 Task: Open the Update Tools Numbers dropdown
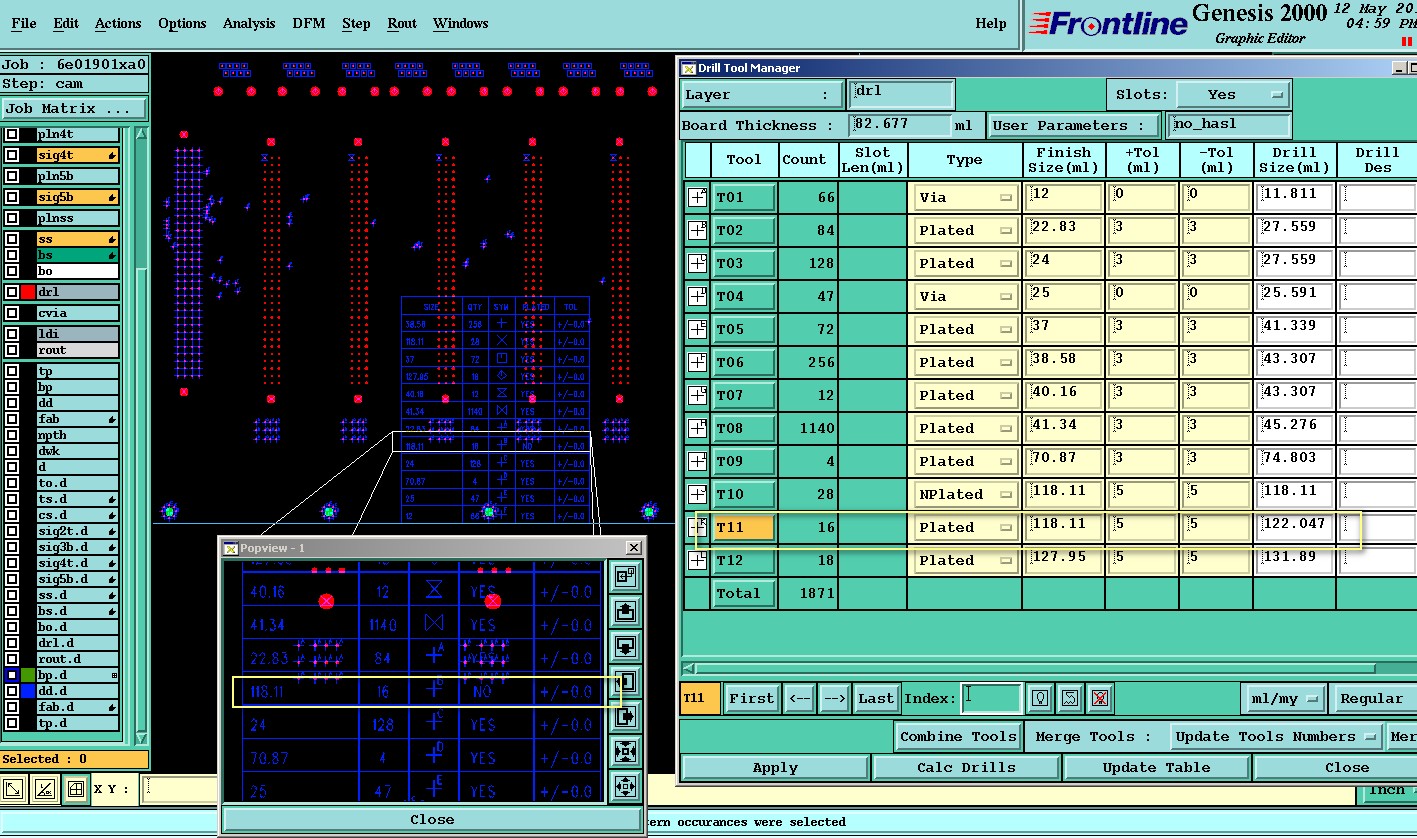coord(1277,737)
